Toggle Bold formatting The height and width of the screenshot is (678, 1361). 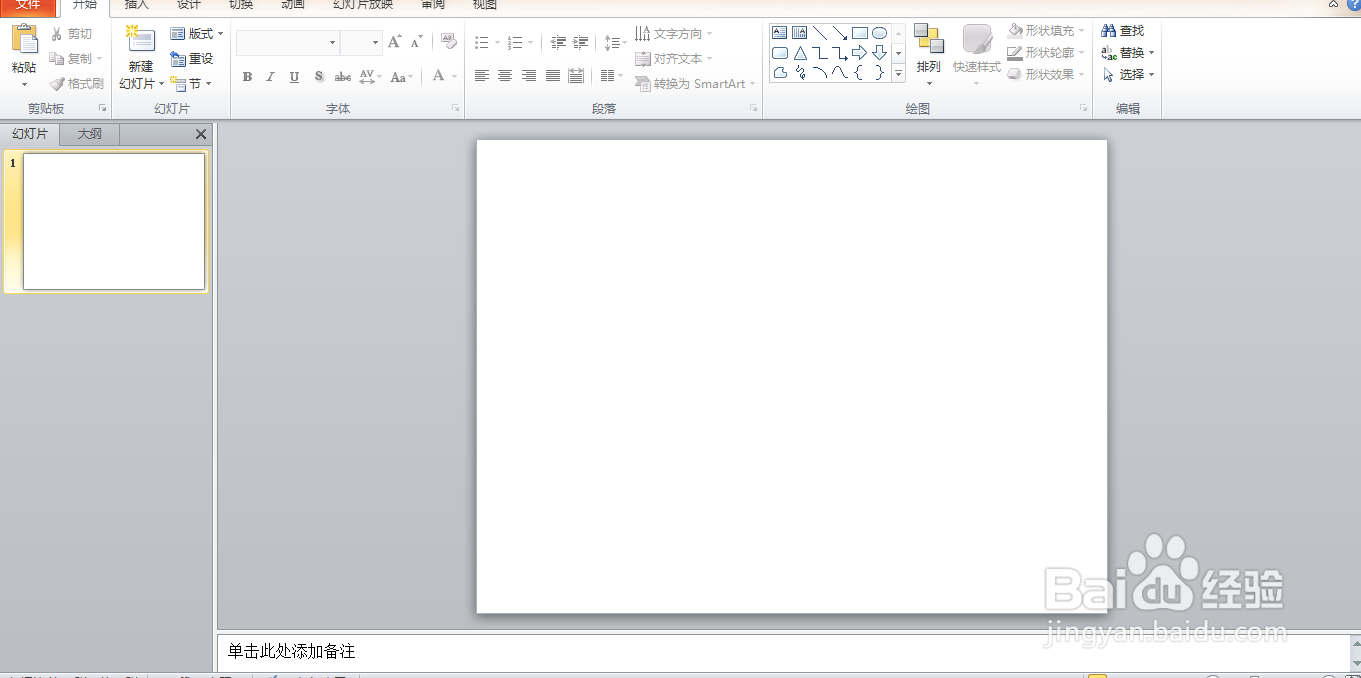click(x=247, y=76)
